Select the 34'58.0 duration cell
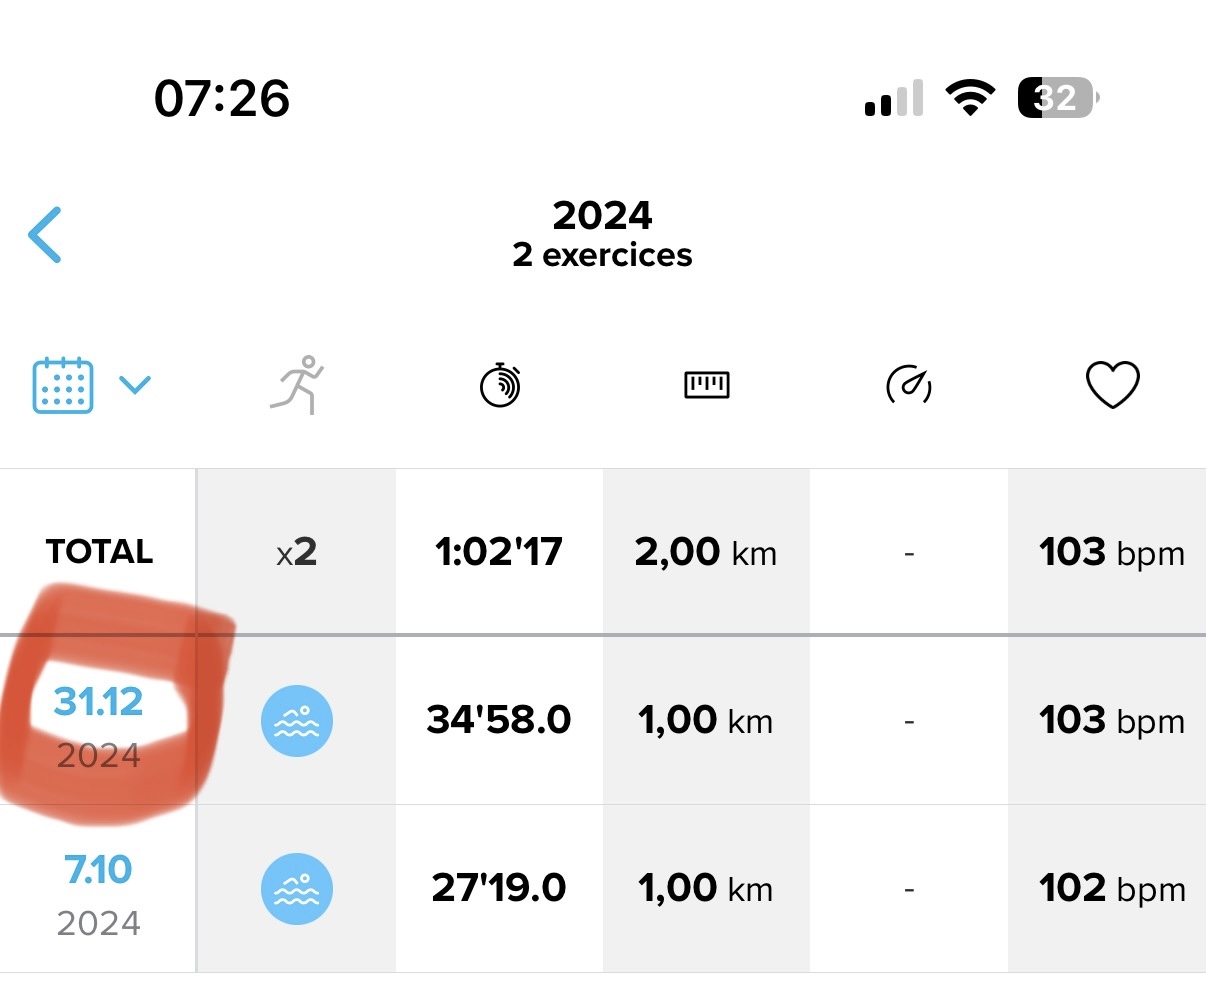 coord(499,720)
